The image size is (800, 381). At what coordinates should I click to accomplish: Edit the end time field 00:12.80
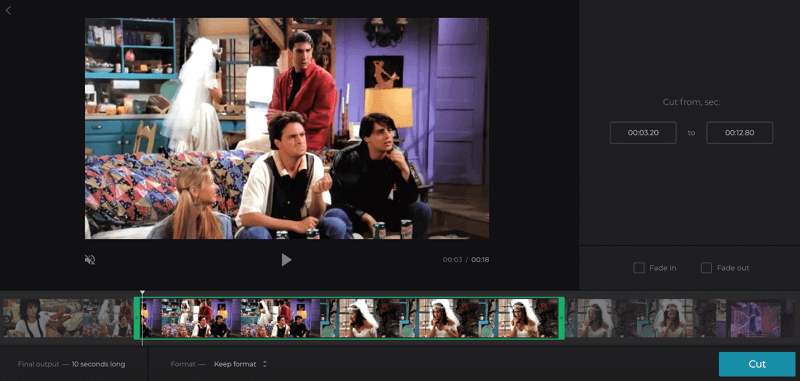739,133
